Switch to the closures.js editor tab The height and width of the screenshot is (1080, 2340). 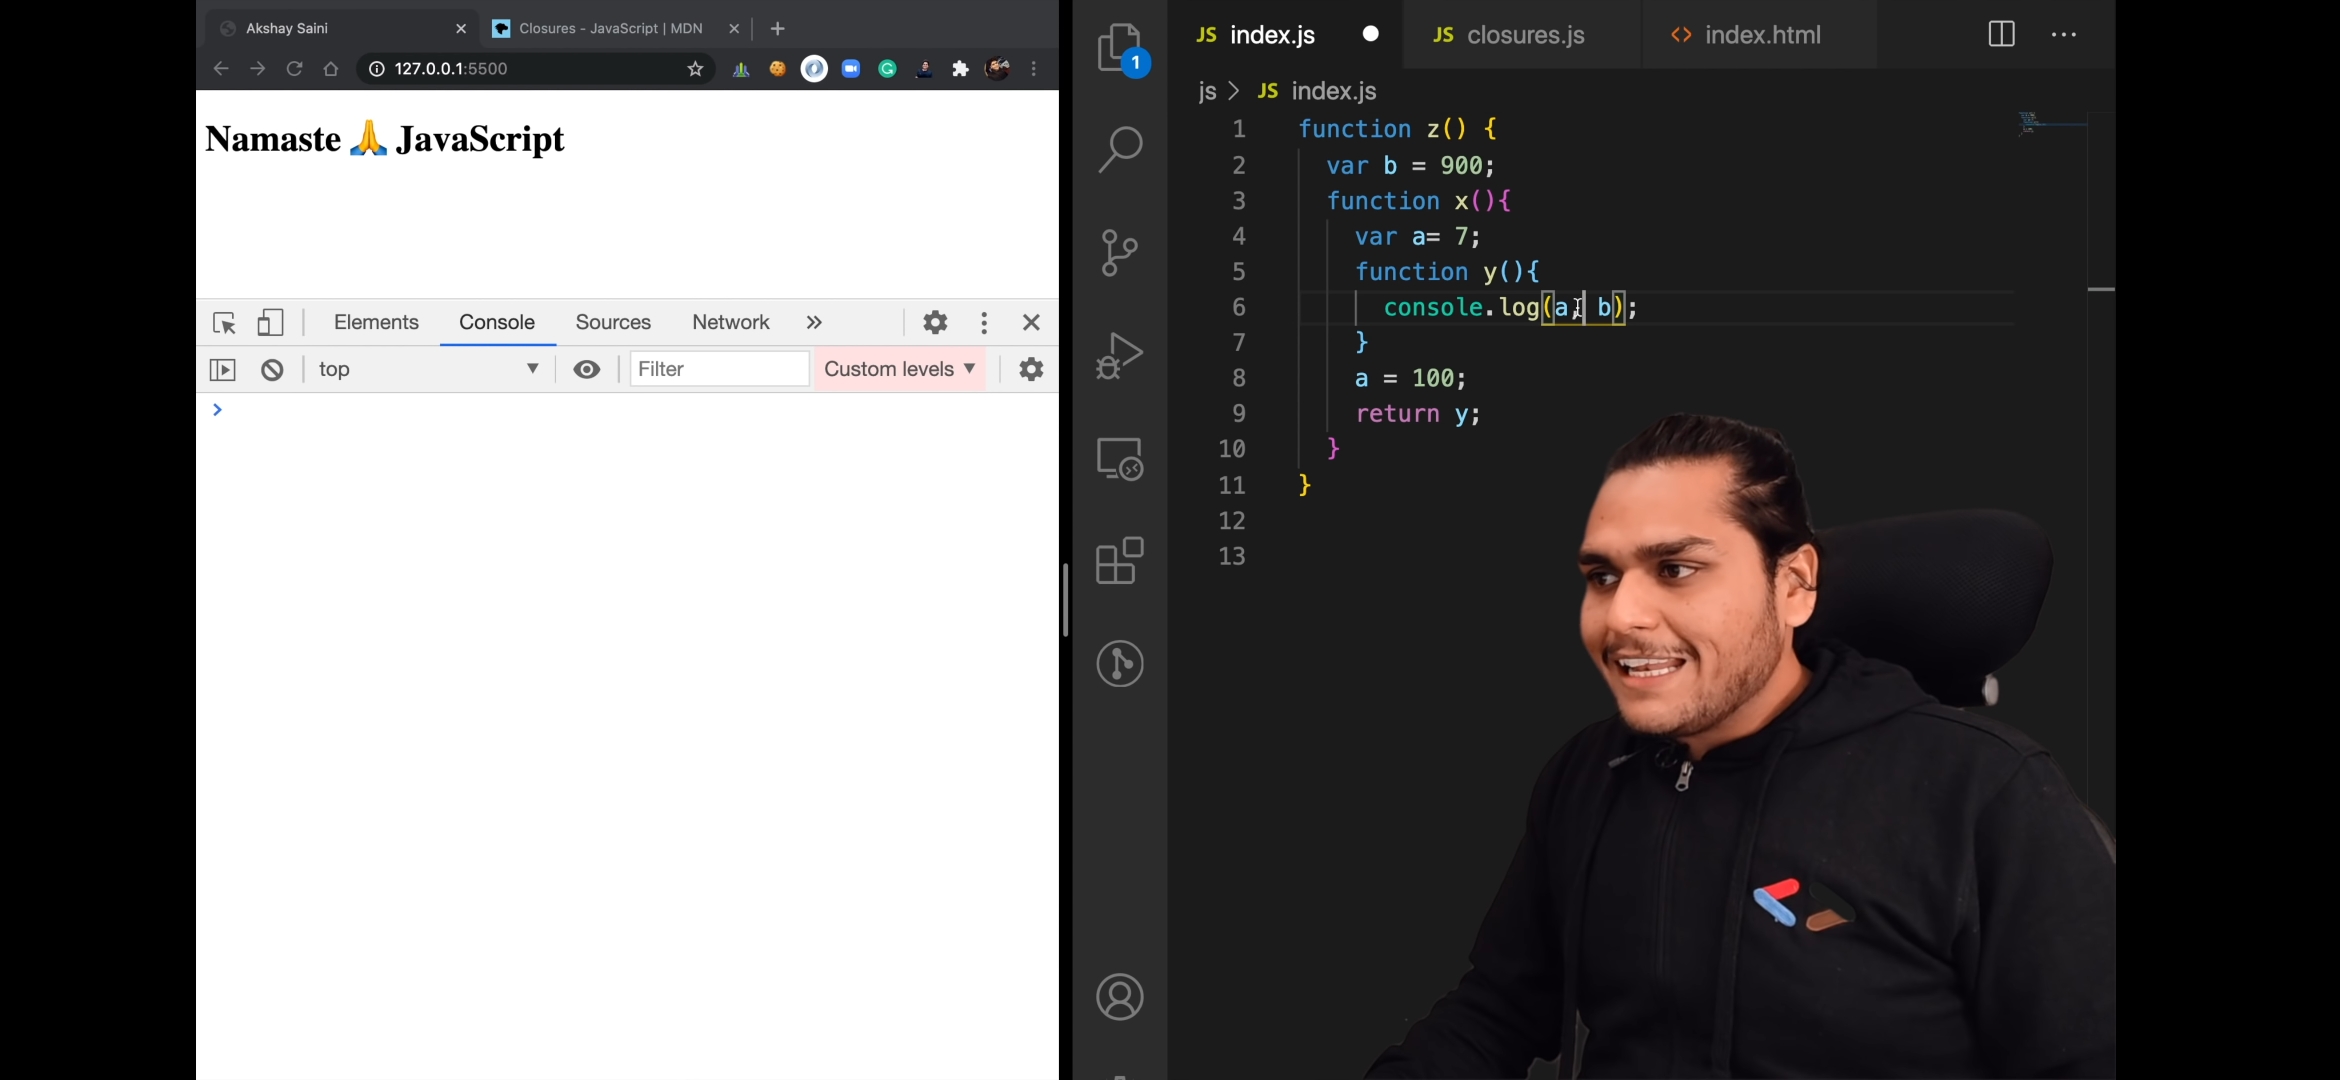click(x=1524, y=35)
